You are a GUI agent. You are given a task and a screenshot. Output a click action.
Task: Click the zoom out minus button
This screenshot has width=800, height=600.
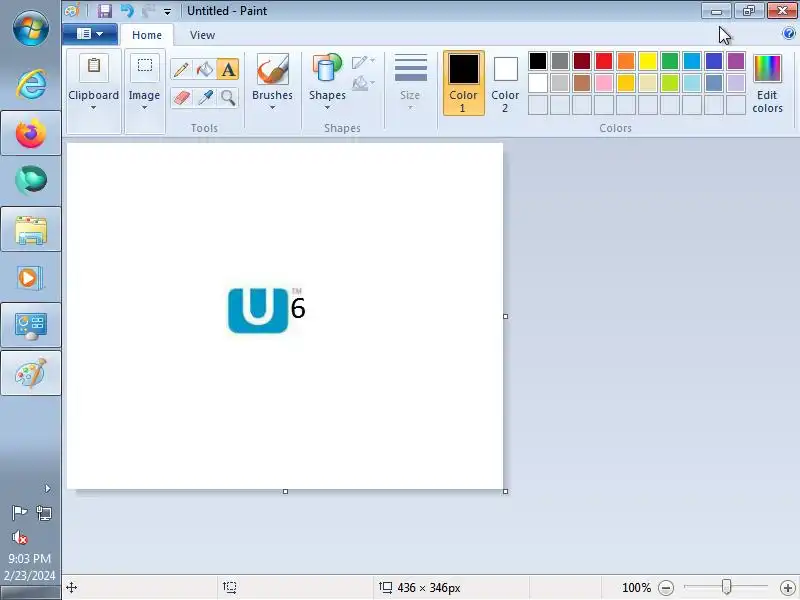[665, 588]
